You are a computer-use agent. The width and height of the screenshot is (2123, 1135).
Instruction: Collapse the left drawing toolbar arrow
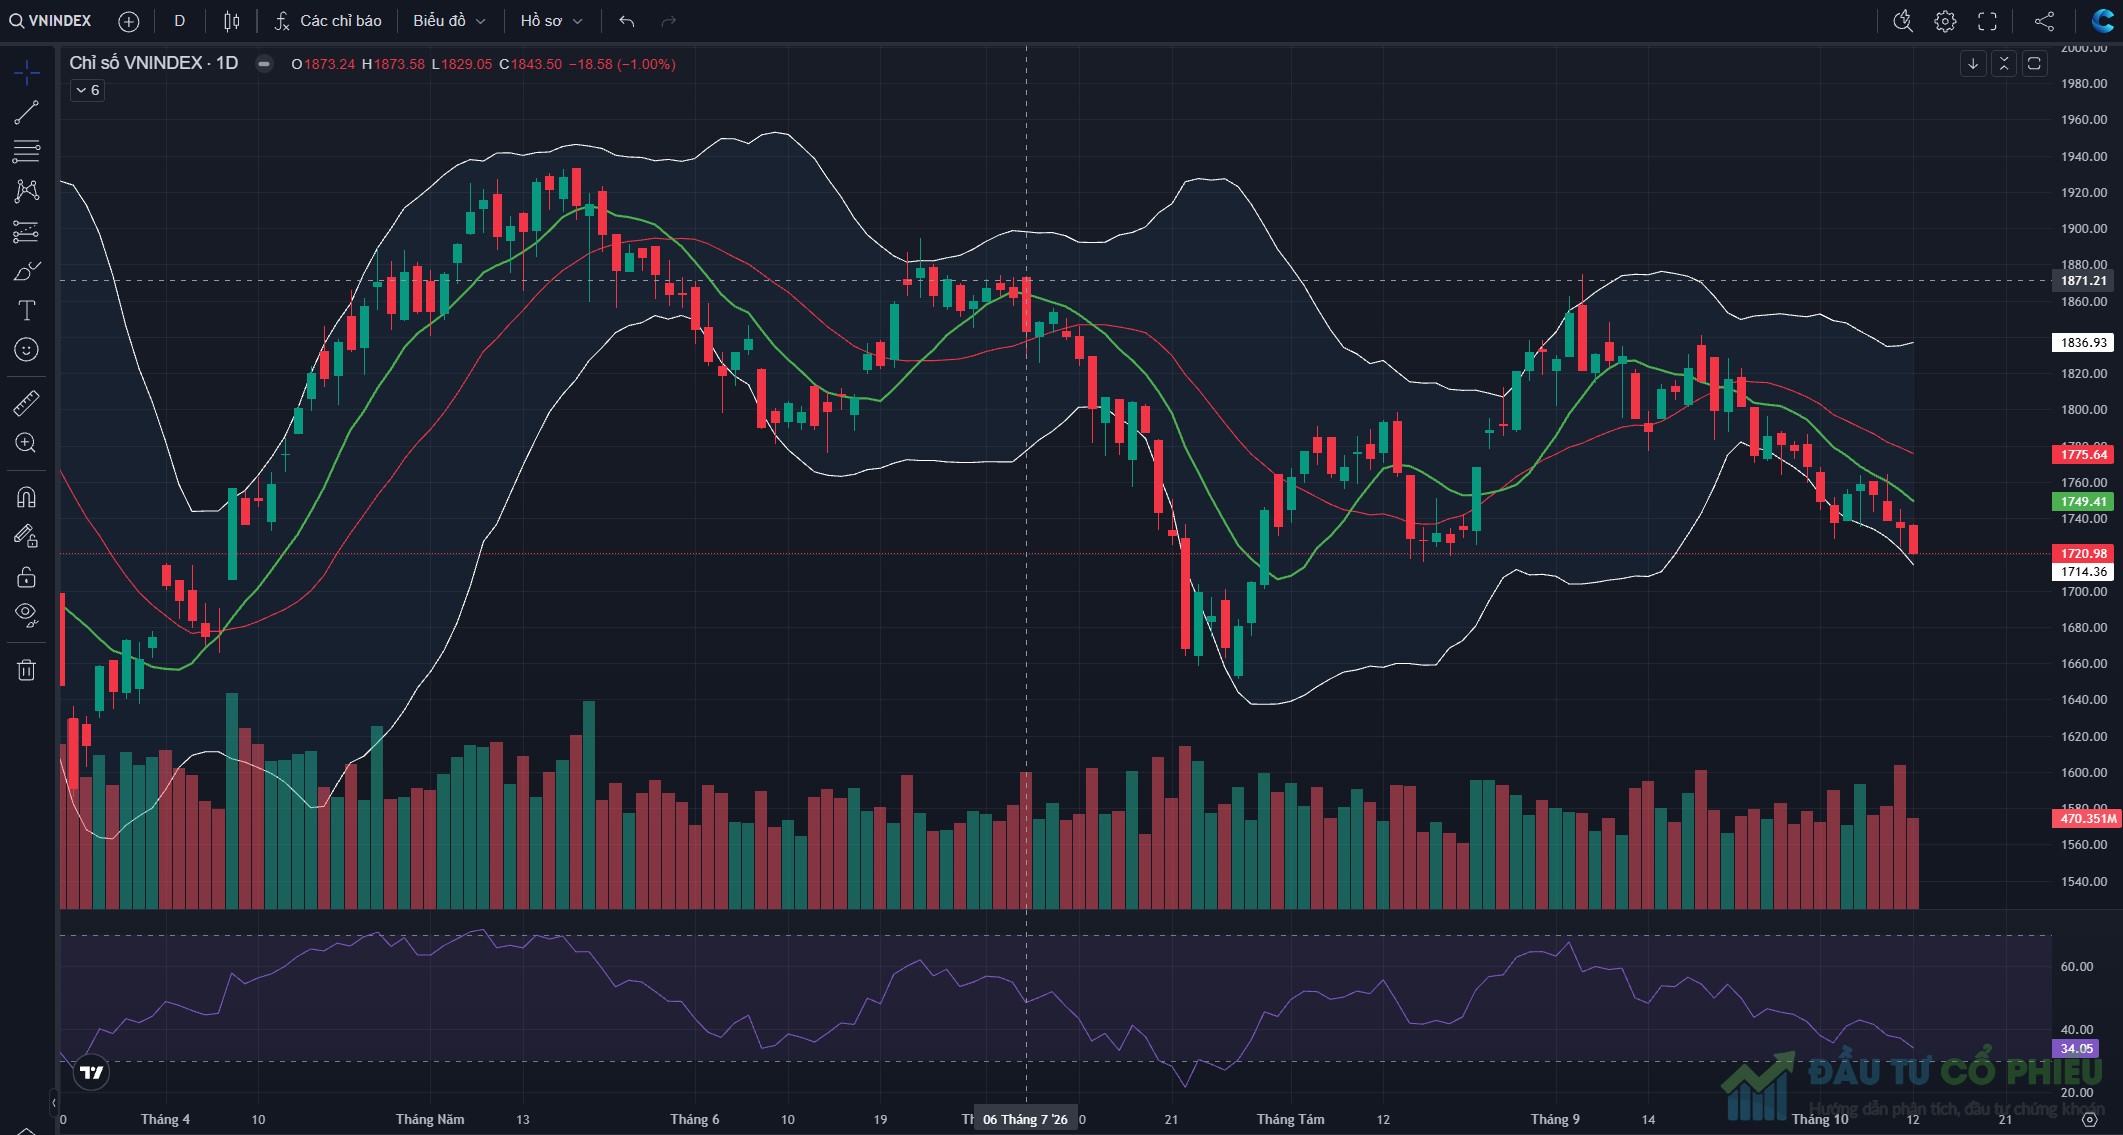tap(54, 1103)
